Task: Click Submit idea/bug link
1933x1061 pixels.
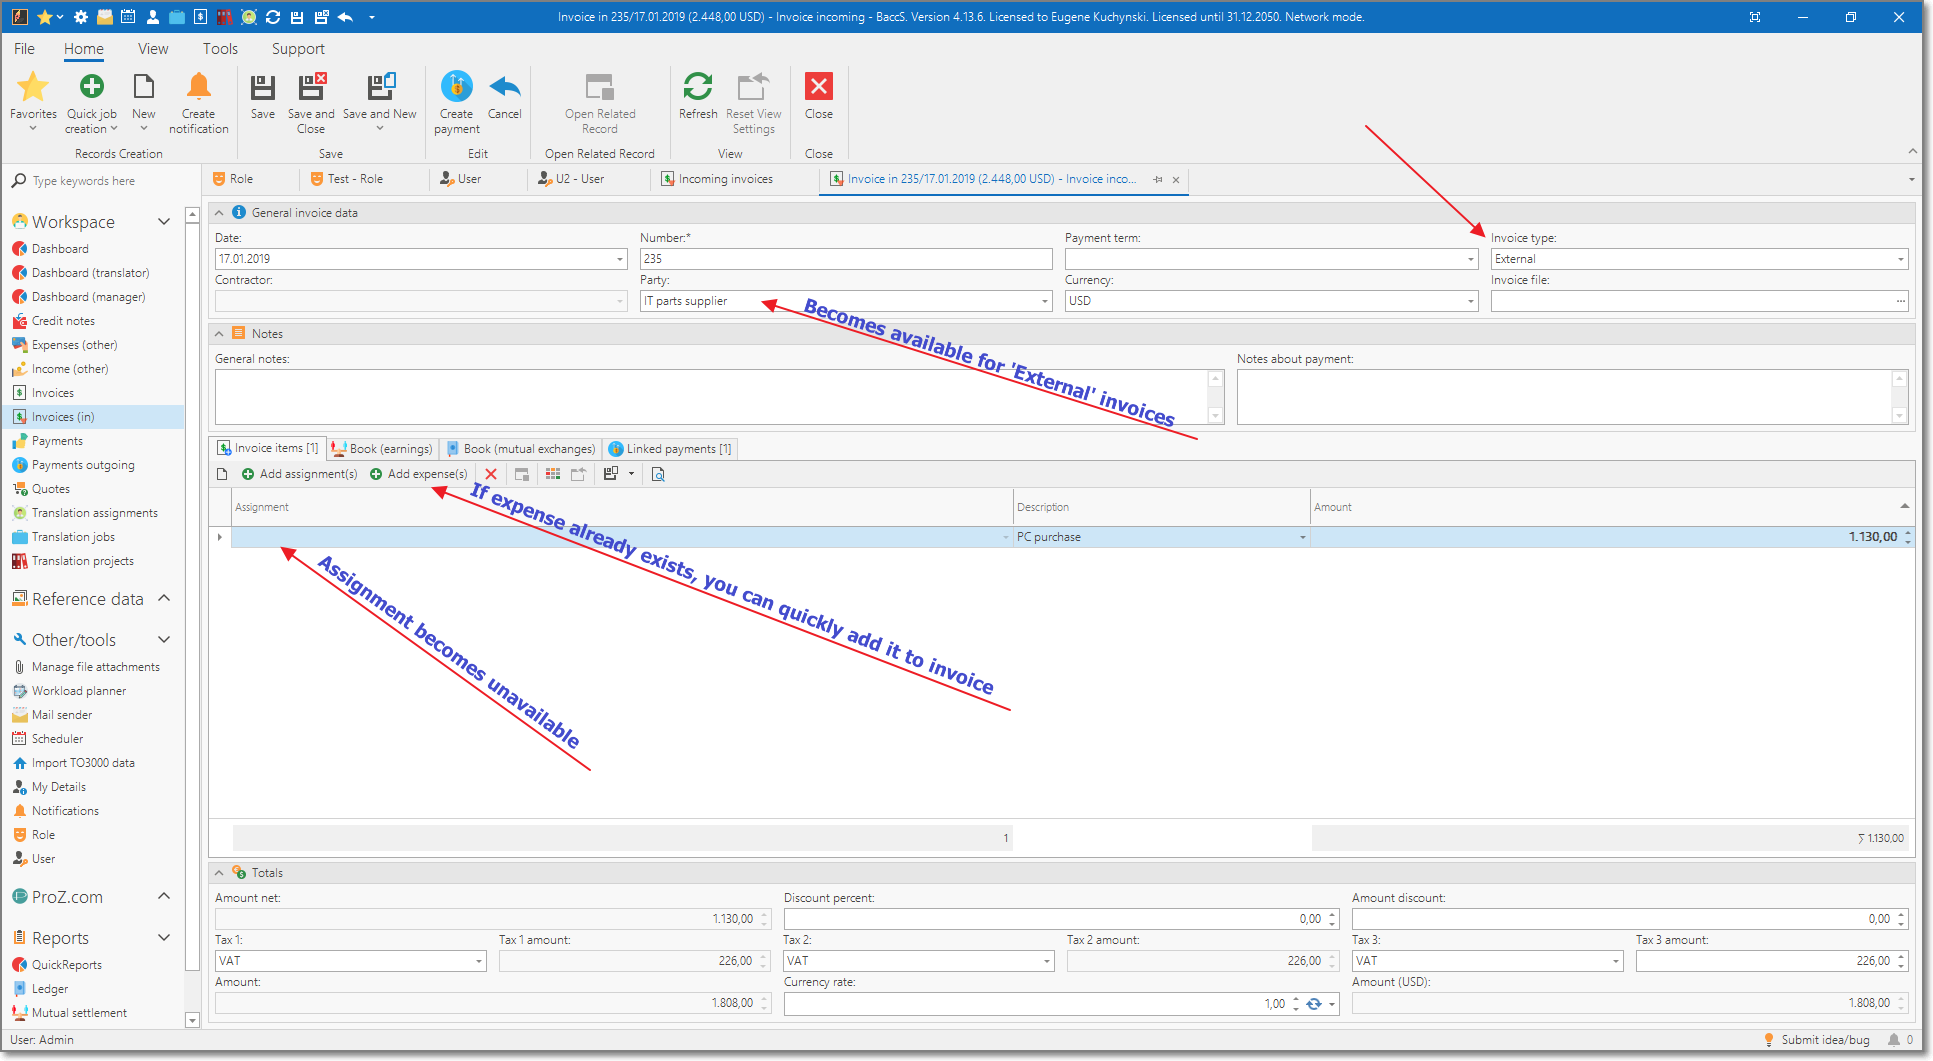Action: (1816, 1040)
